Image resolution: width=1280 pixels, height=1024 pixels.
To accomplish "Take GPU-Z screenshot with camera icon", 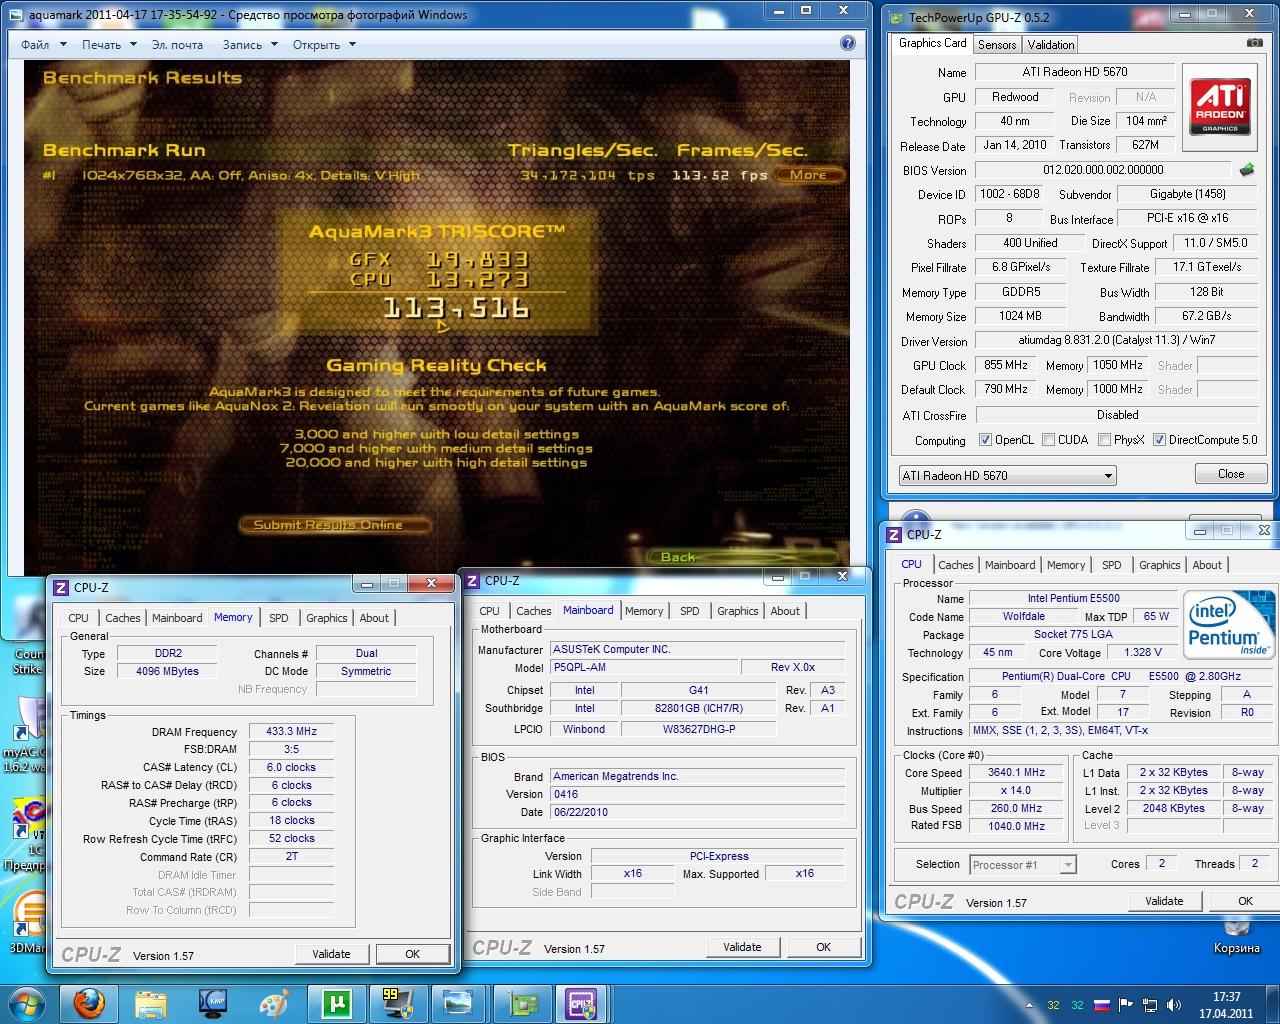I will (1254, 43).
